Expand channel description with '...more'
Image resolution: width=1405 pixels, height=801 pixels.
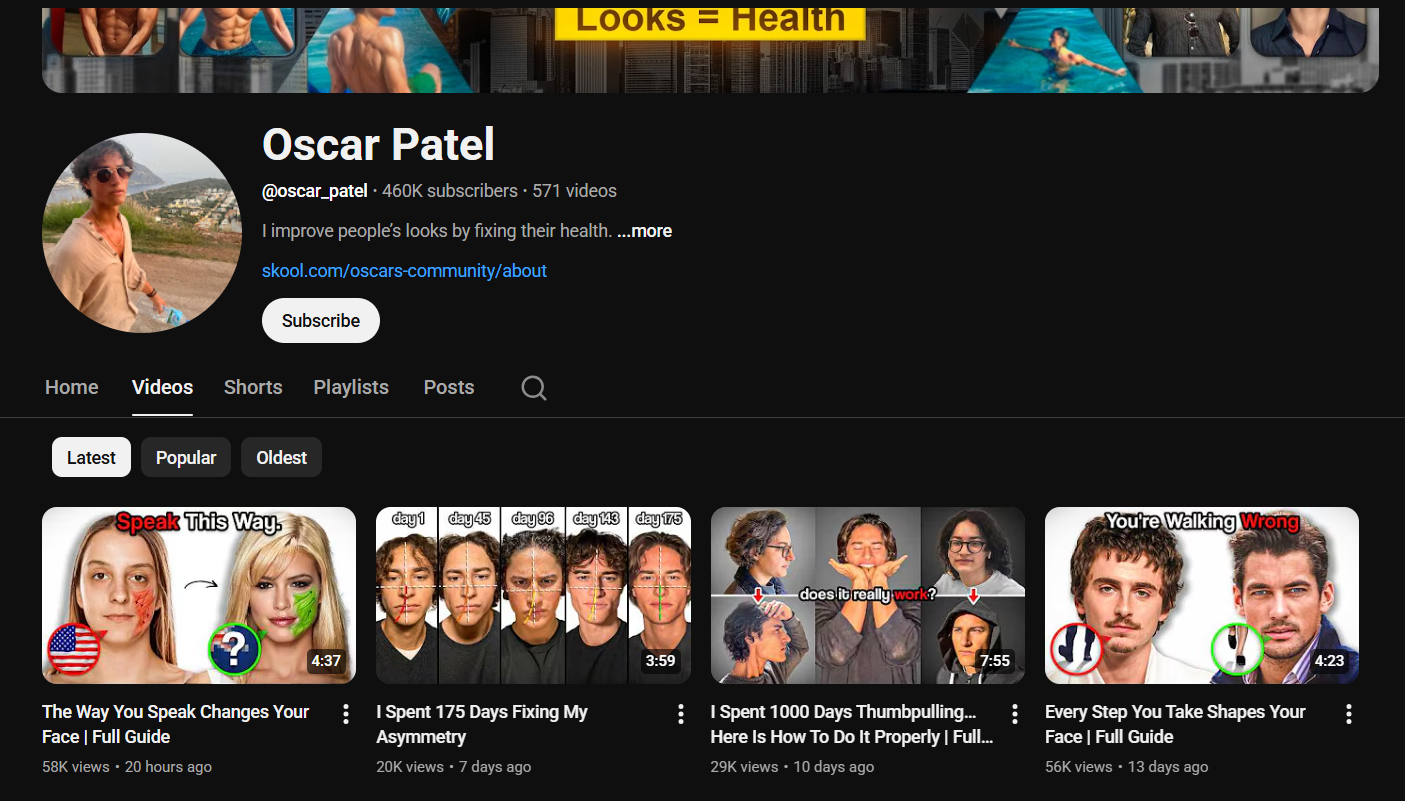[x=644, y=231]
